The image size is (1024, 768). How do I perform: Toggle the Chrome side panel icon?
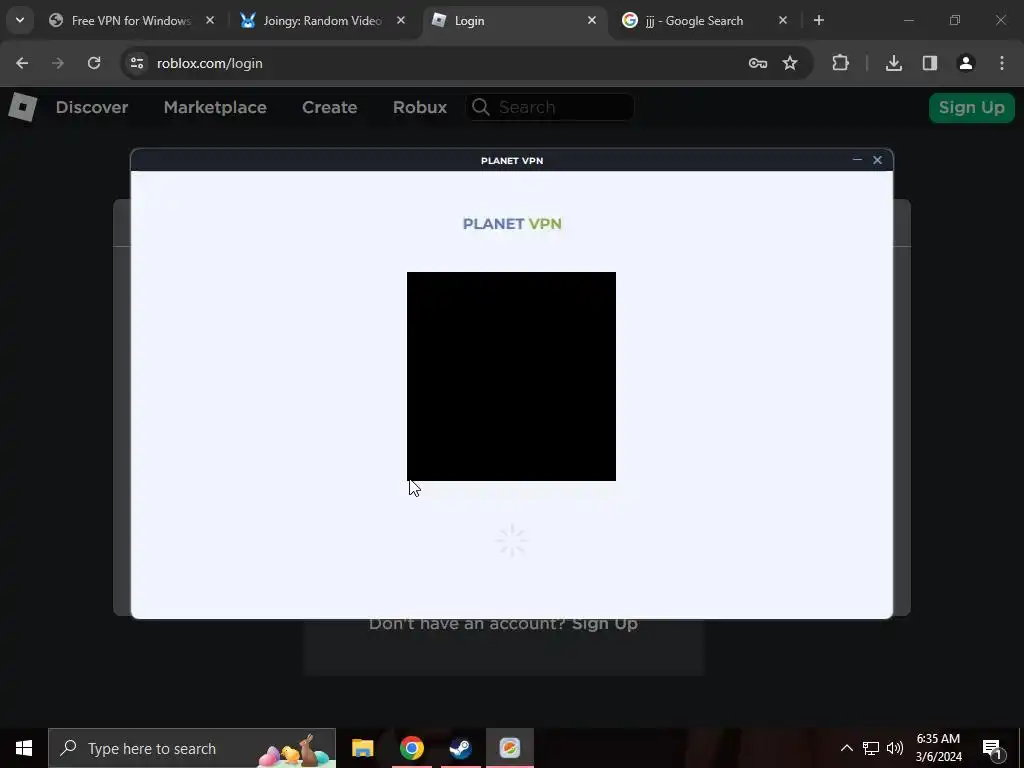click(x=930, y=63)
